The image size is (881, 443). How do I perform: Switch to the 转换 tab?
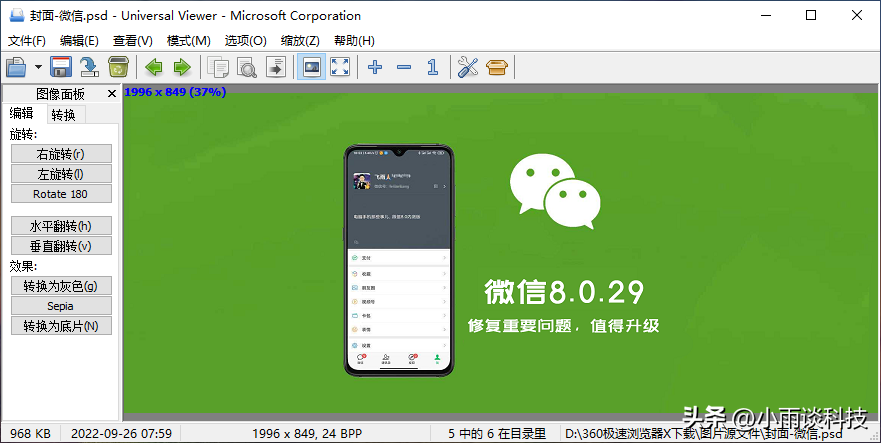pyautogui.click(x=63, y=115)
